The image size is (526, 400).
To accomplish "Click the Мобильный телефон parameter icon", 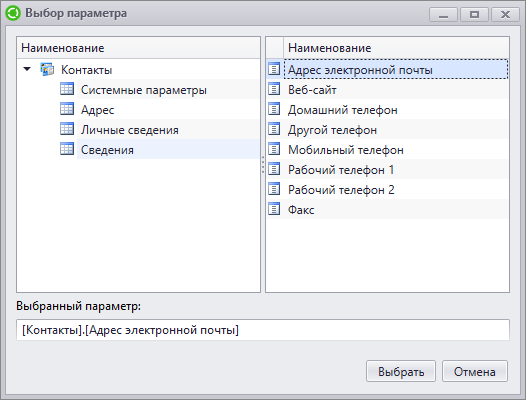I will 274,149.
